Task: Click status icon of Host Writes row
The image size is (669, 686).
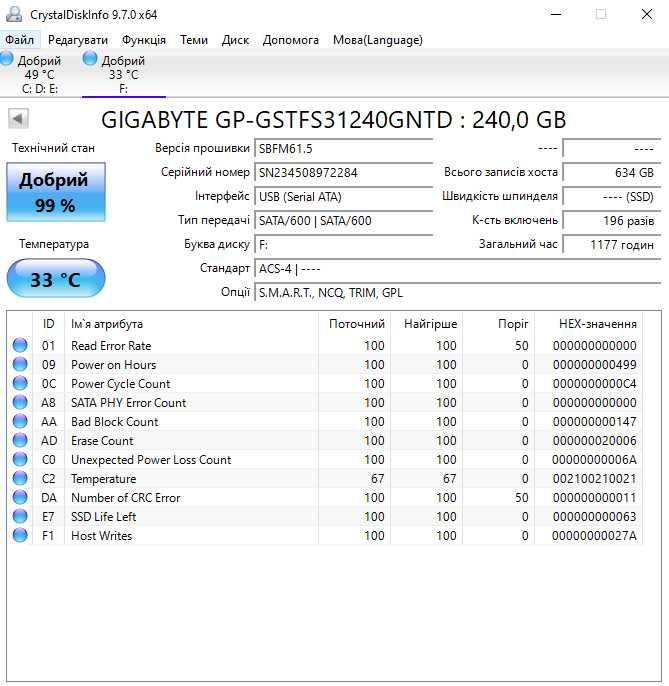Action: (x=20, y=535)
